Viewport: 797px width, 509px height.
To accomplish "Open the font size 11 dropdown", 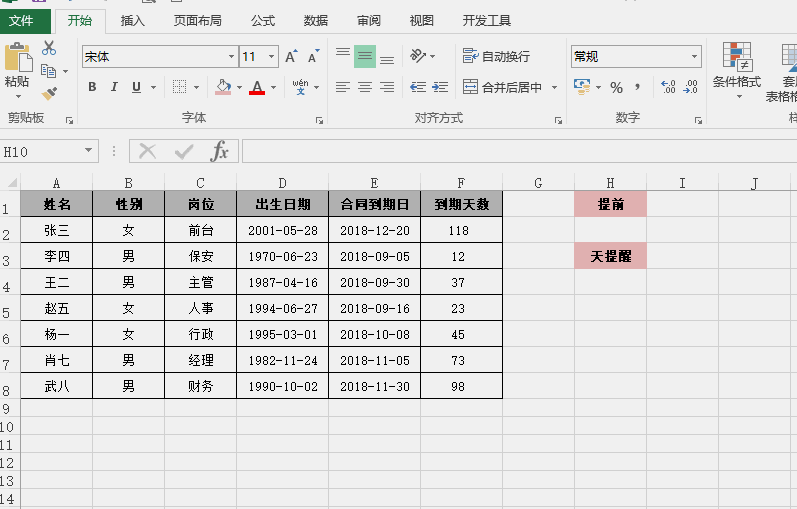I will coord(272,56).
